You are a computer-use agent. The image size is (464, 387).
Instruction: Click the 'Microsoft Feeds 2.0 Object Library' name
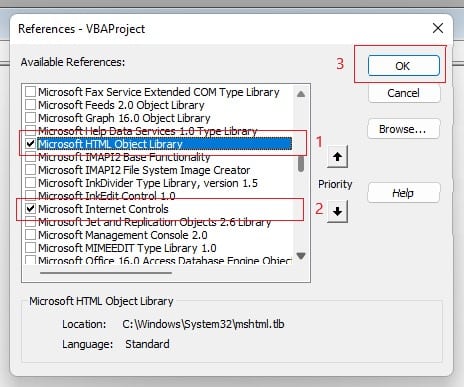click(121, 105)
